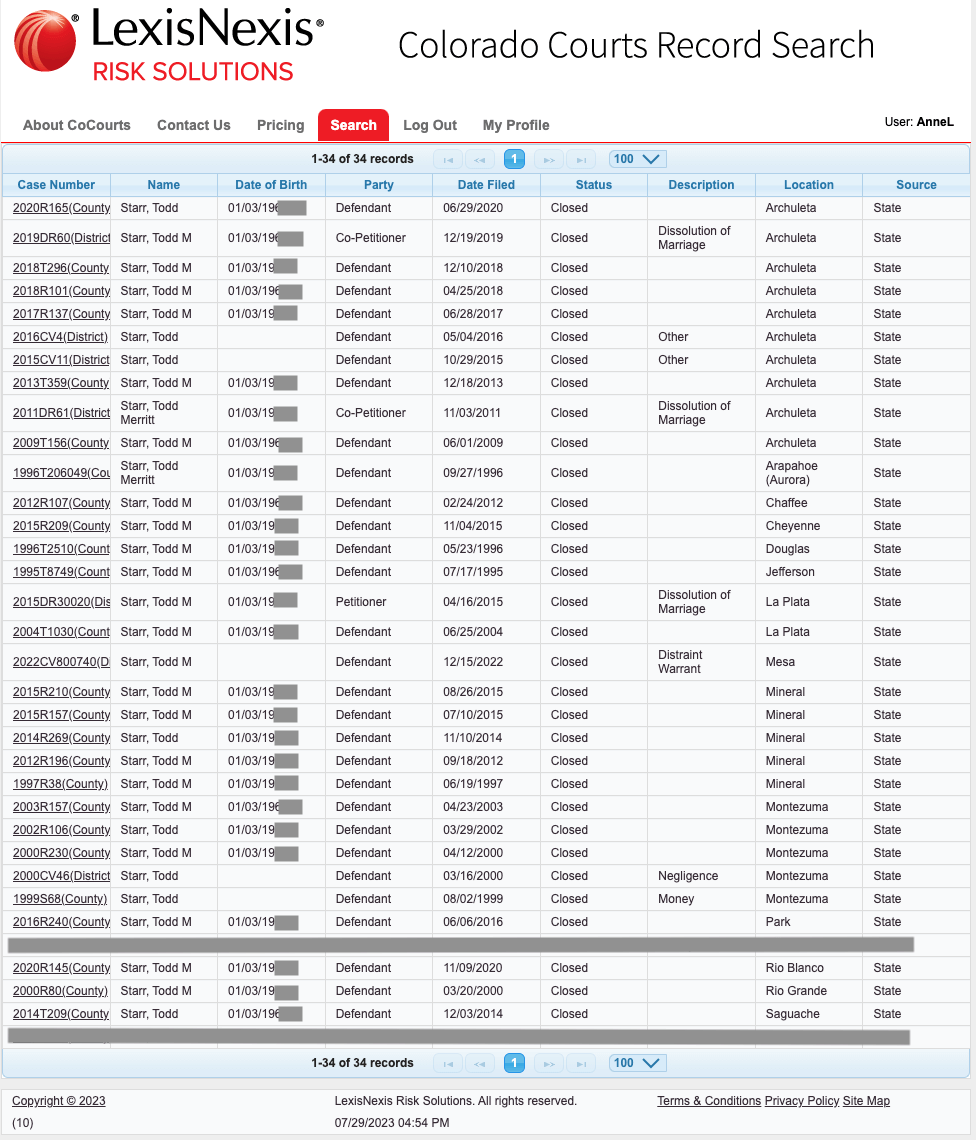Click next page arrow in top pager
This screenshot has width=976, height=1140.
548,159
